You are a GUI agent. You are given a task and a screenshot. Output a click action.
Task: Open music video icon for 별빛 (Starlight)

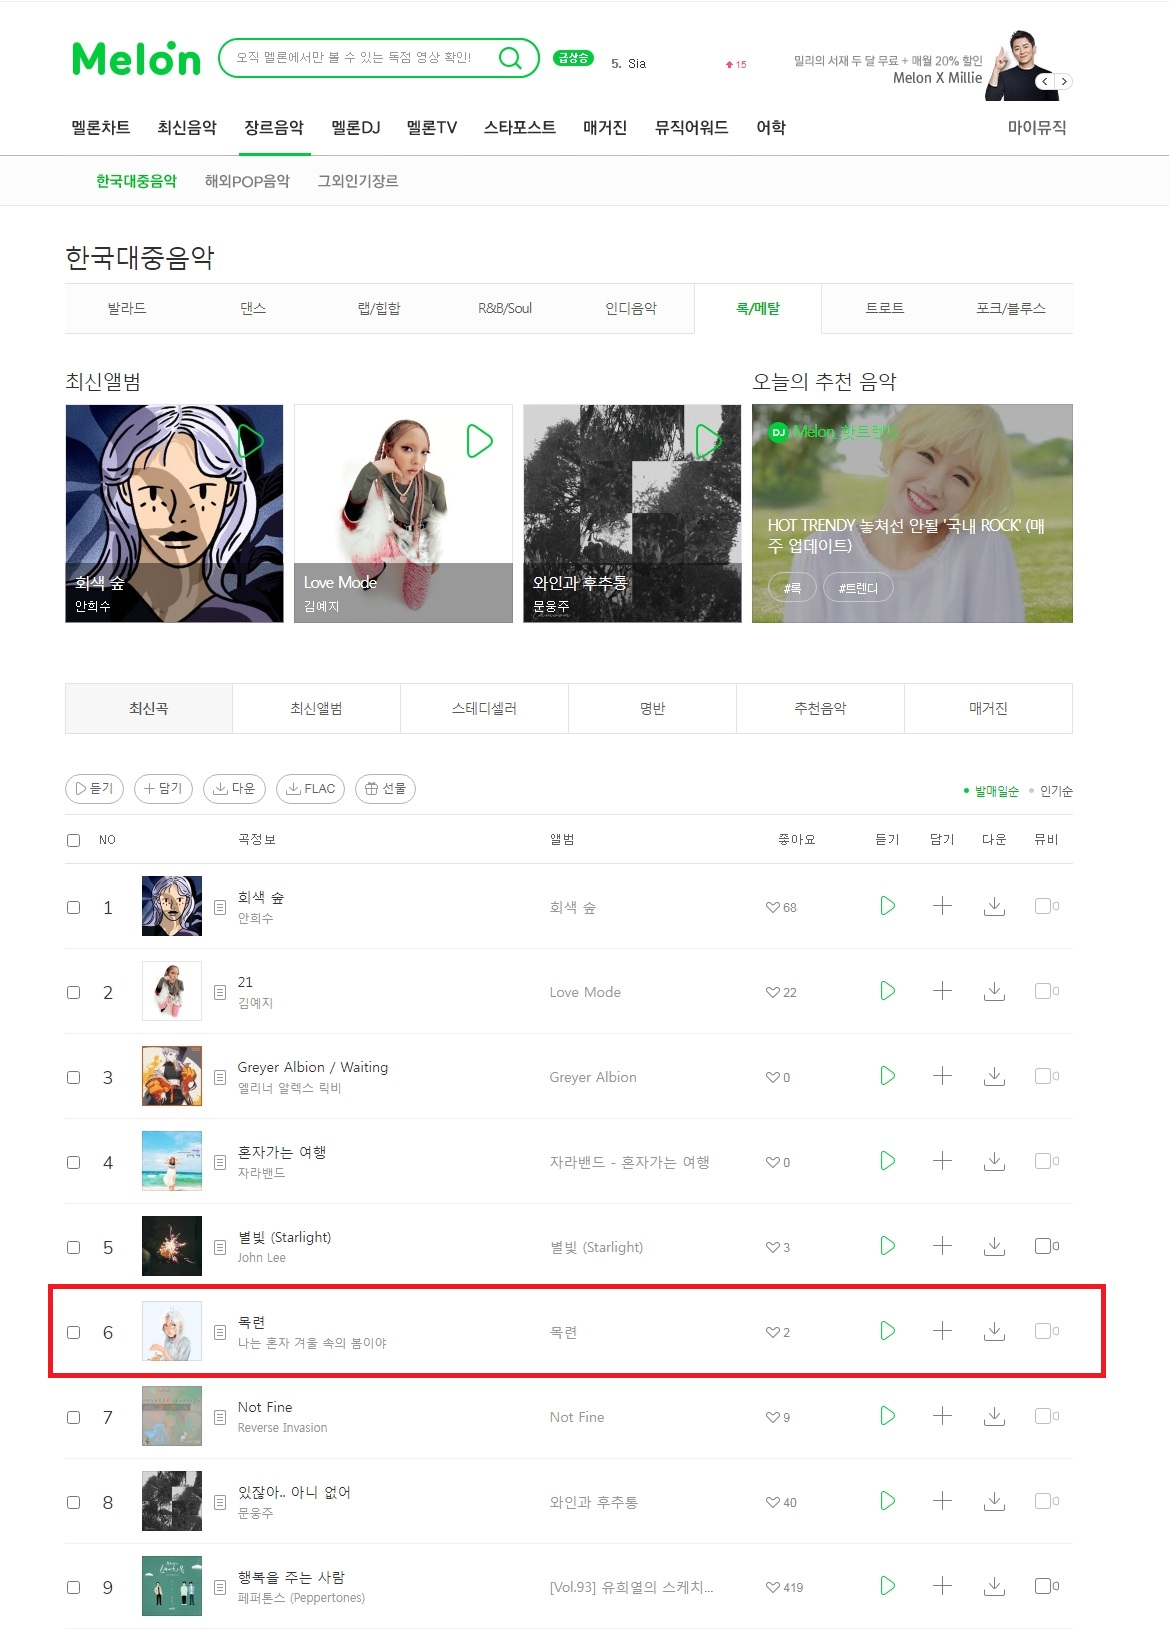click(1046, 1246)
